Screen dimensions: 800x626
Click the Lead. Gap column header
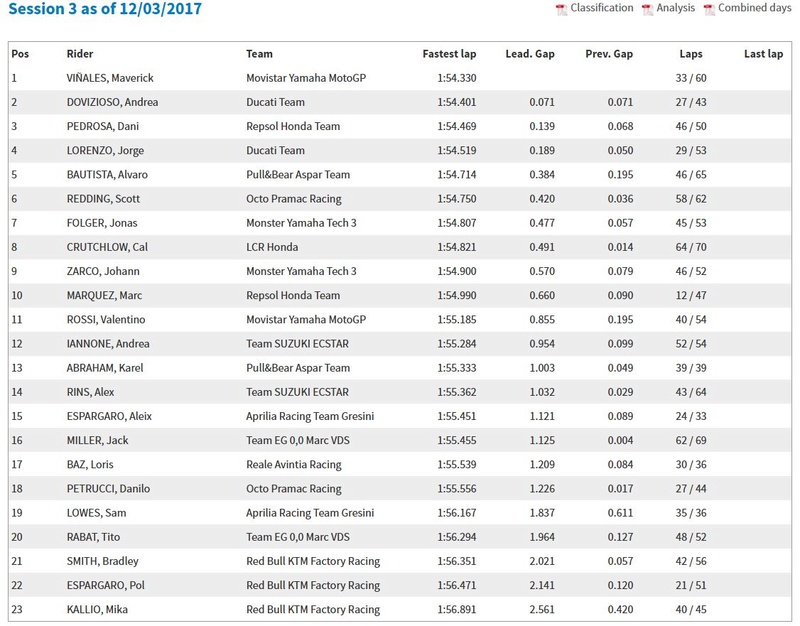(530, 54)
